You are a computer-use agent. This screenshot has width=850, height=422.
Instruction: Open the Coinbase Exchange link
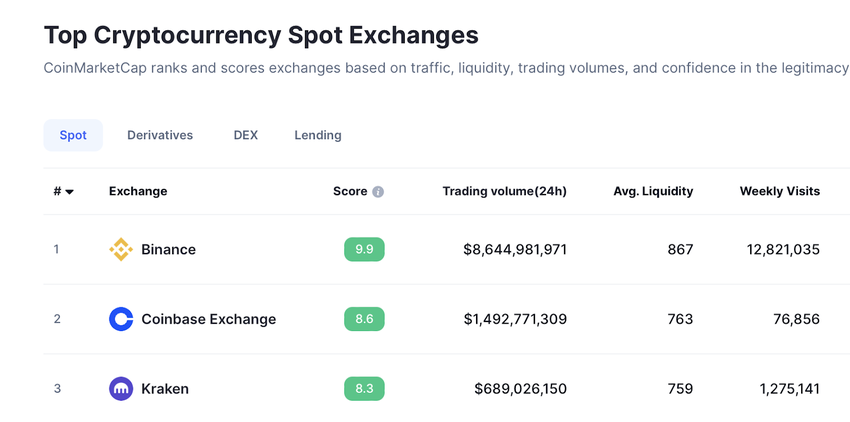[208, 319]
